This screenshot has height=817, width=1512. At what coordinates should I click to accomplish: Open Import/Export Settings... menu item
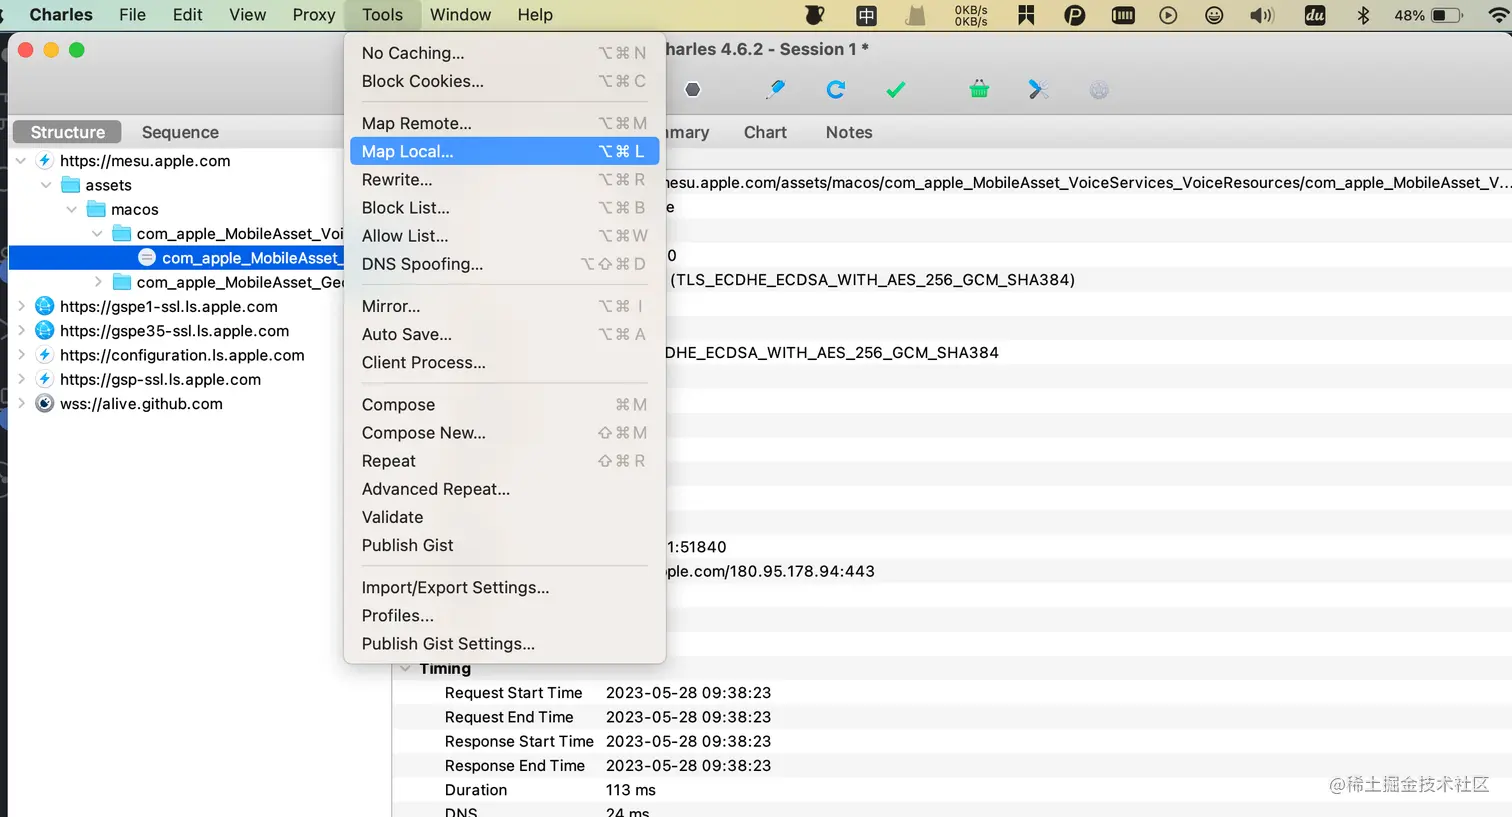pyautogui.click(x=504, y=587)
